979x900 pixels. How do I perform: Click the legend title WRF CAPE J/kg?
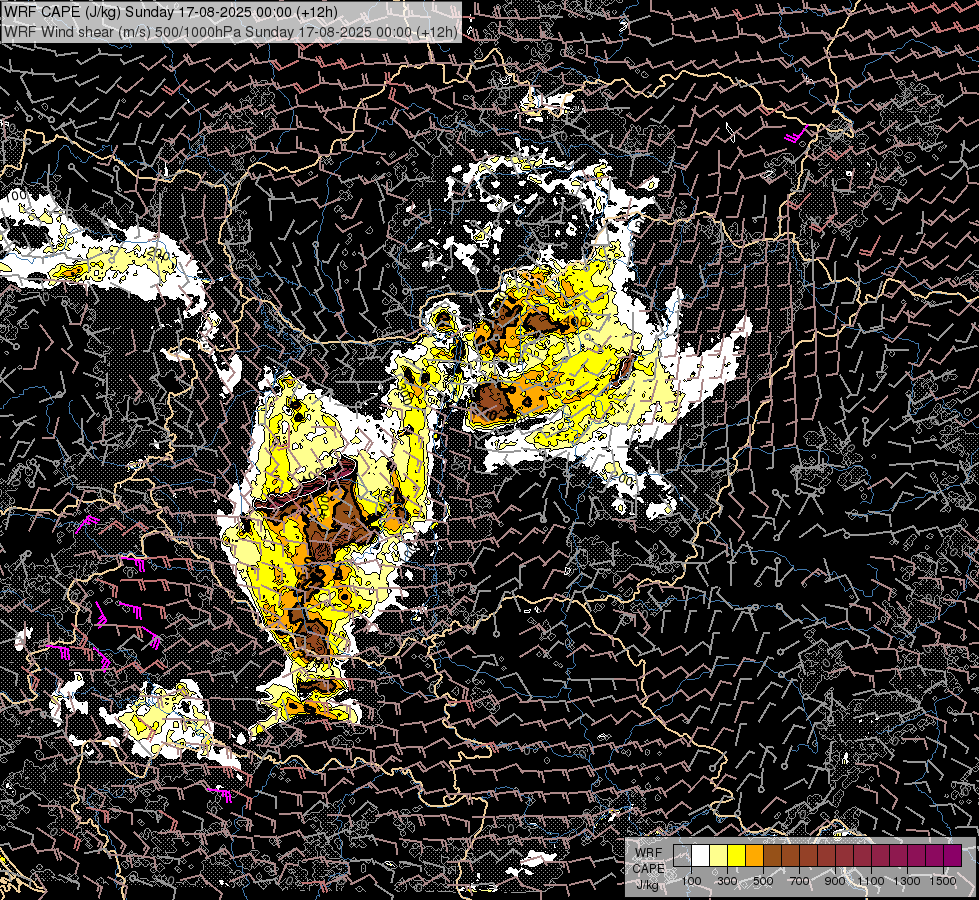(648, 868)
